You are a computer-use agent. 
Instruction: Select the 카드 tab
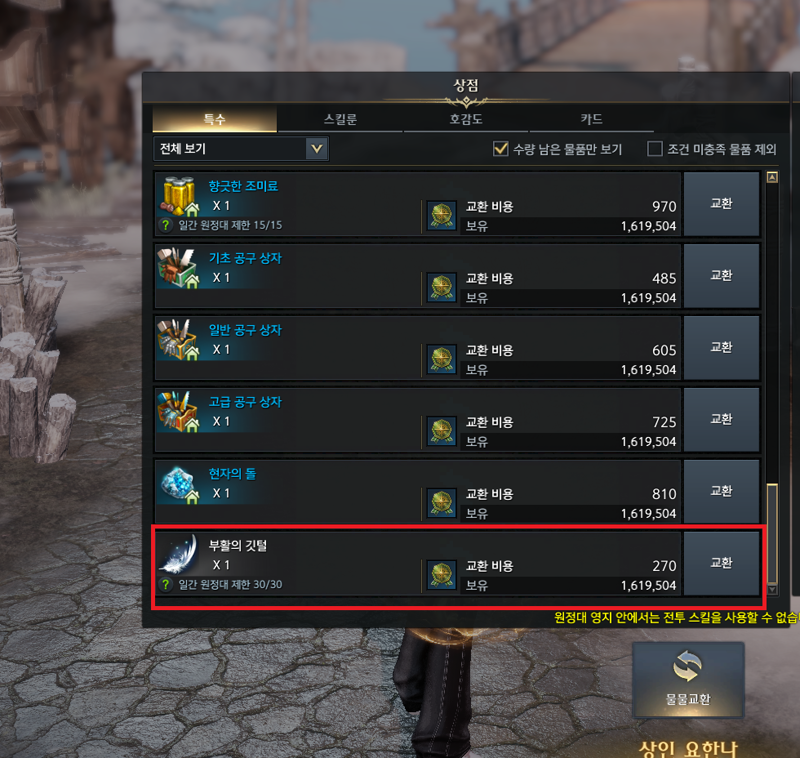coord(591,119)
